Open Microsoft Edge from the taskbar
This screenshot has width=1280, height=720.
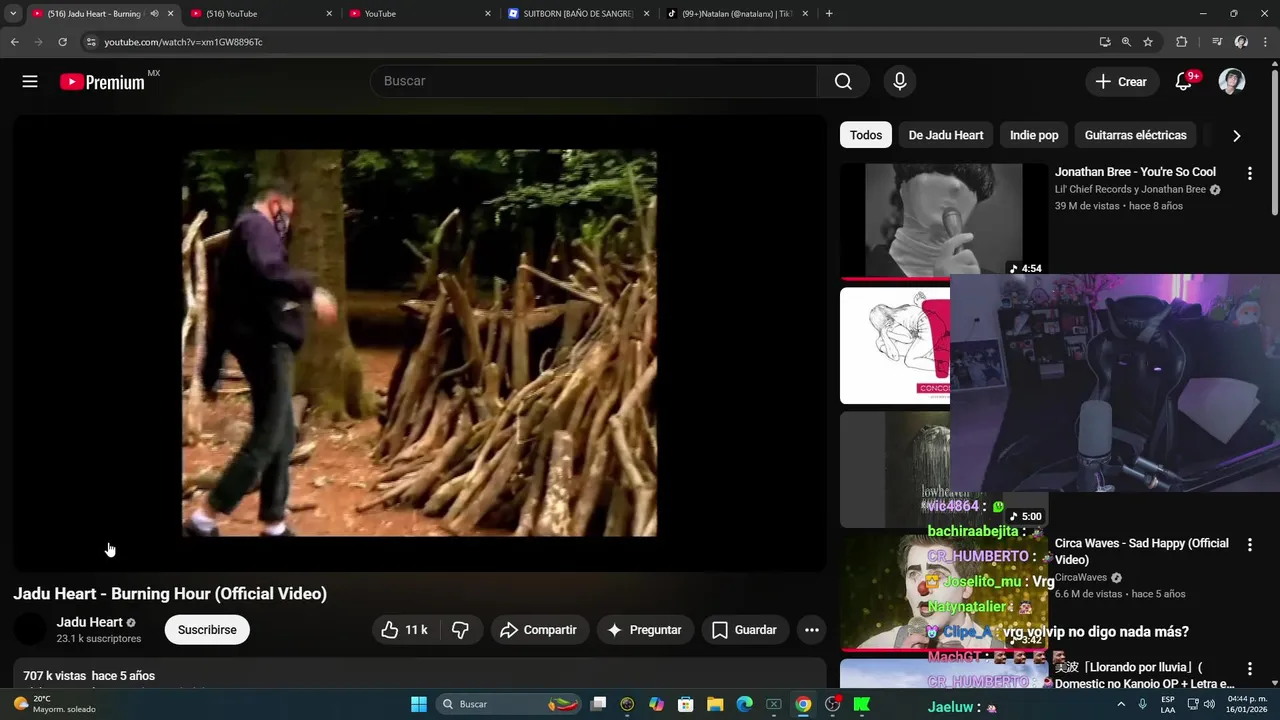(x=745, y=704)
